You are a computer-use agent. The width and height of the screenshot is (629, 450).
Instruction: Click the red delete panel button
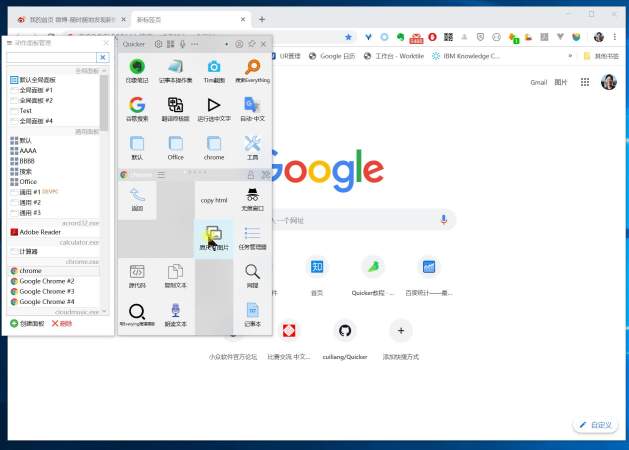click(61, 323)
